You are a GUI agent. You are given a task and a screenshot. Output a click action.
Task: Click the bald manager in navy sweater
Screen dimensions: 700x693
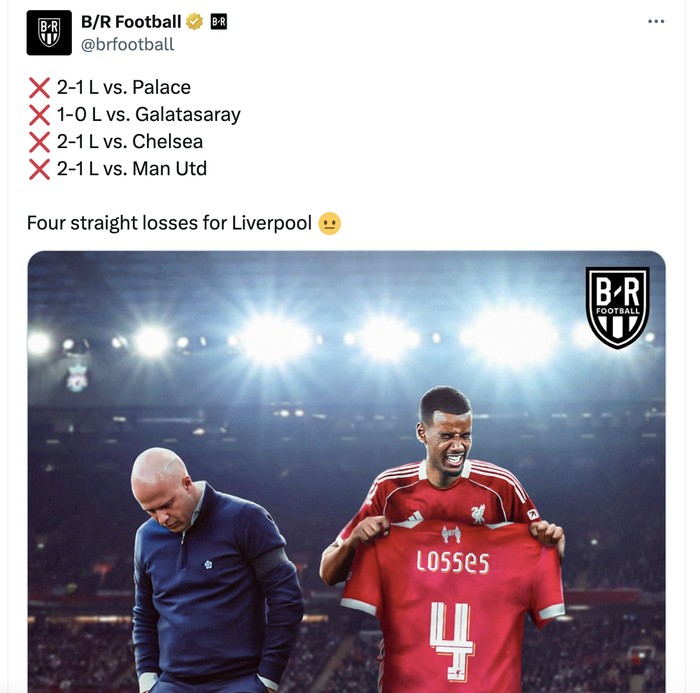click(x=214, y=572)
